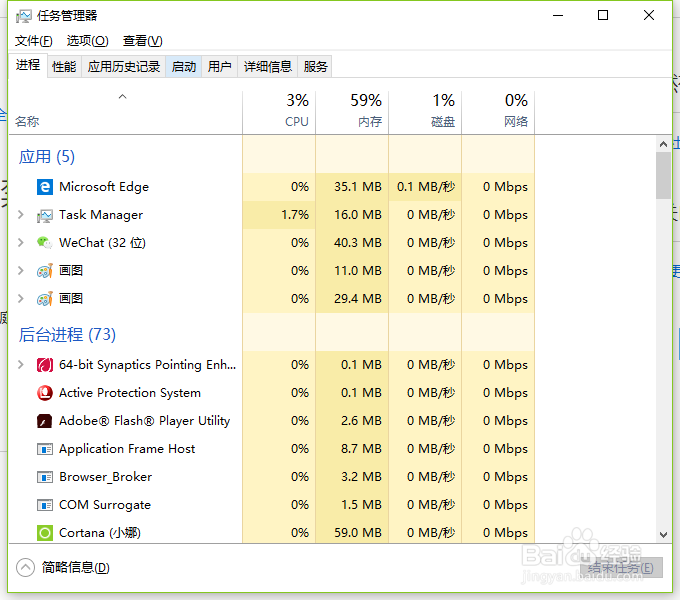The width and height of the screenshot is (680, 600).
Task: Sort by the 网络 column header
Action: 498,112
